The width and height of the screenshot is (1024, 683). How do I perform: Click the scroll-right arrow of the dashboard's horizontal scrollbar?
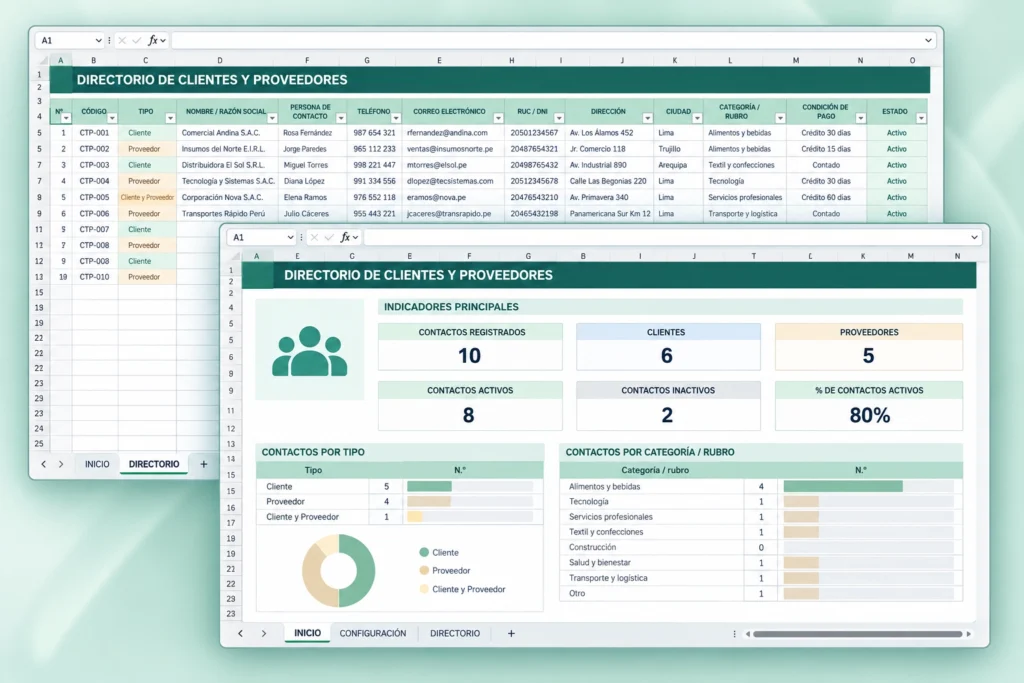click(x=968, y=634)
